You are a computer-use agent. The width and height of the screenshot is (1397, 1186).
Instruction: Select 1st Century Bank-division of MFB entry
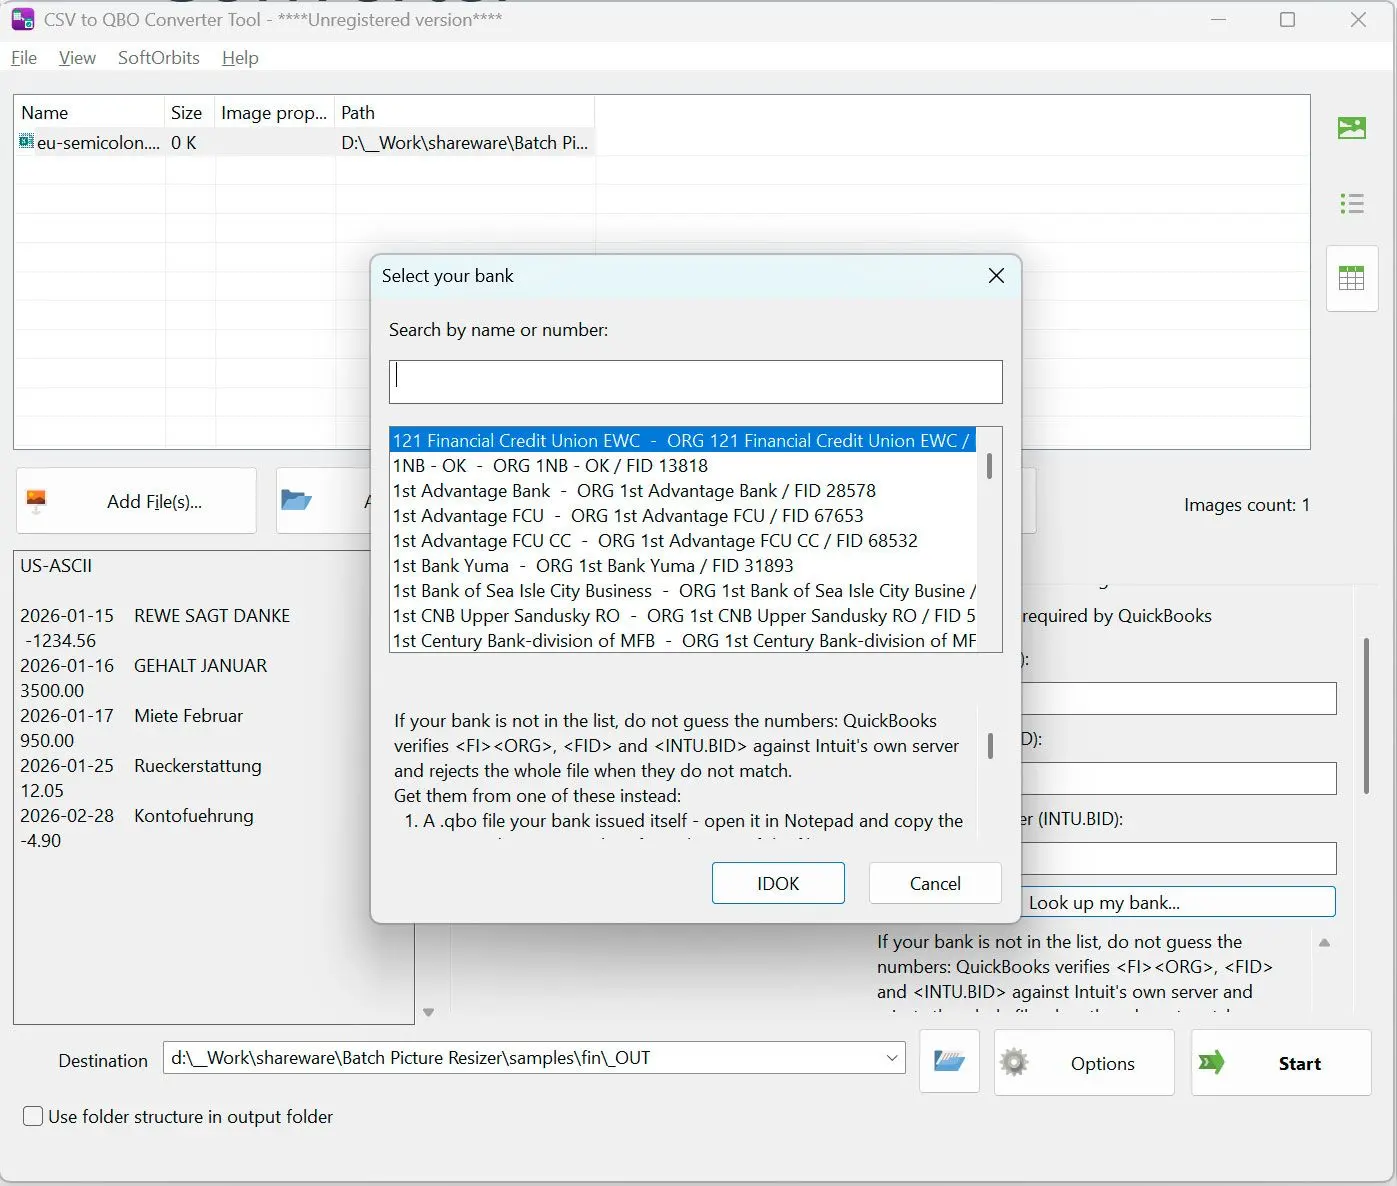coord(683,641)
